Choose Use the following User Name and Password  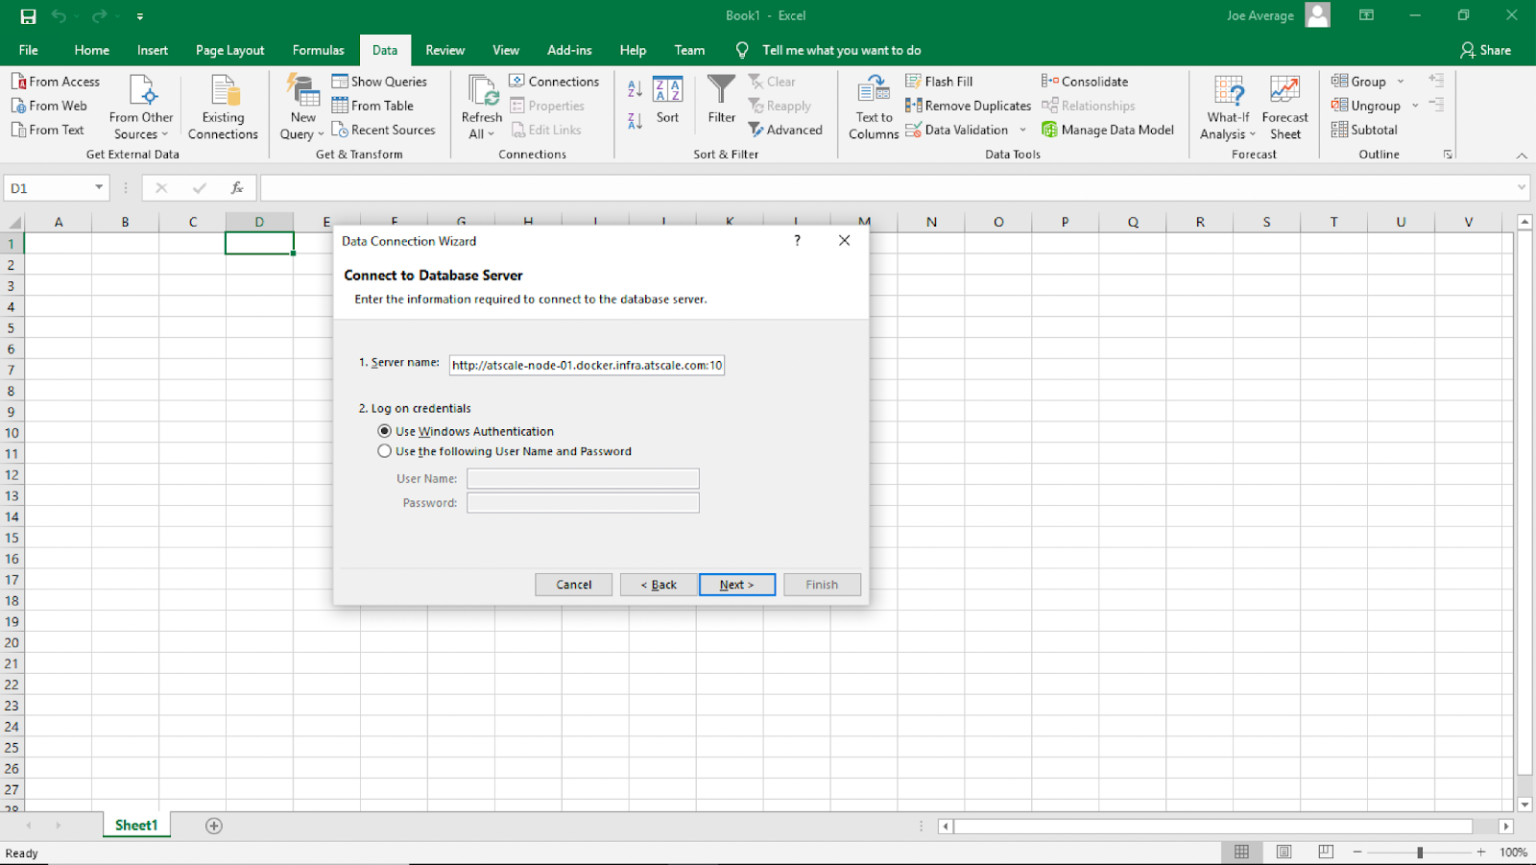coord(385,451)
